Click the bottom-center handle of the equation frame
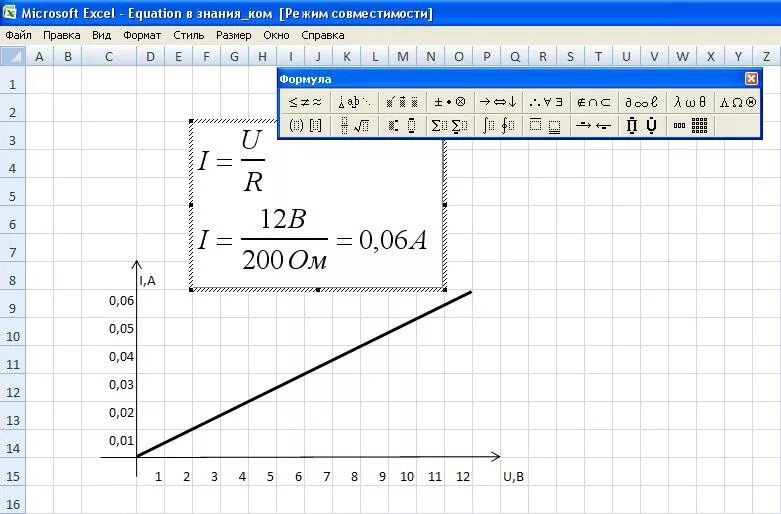The height and width of the screenshot is (514, 781). pyautogui.click(x=318, y=289)
